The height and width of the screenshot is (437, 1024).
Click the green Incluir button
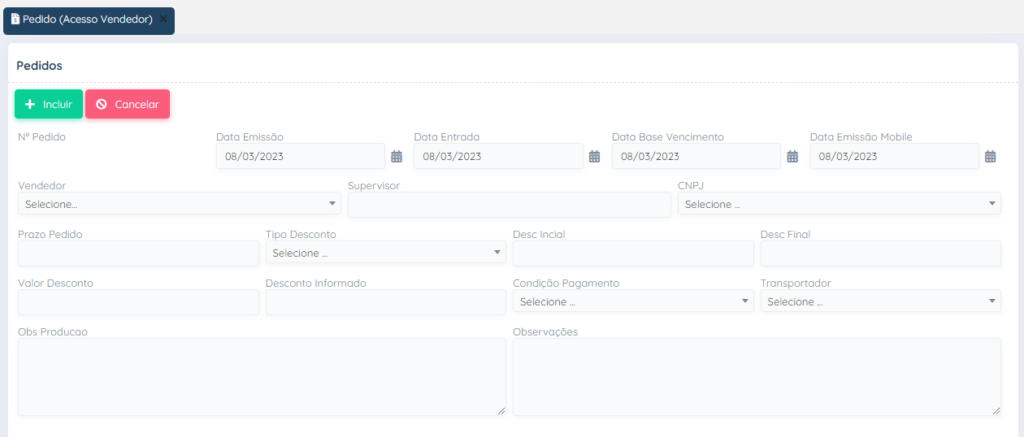pyautogui.click(x=49, y=104)
